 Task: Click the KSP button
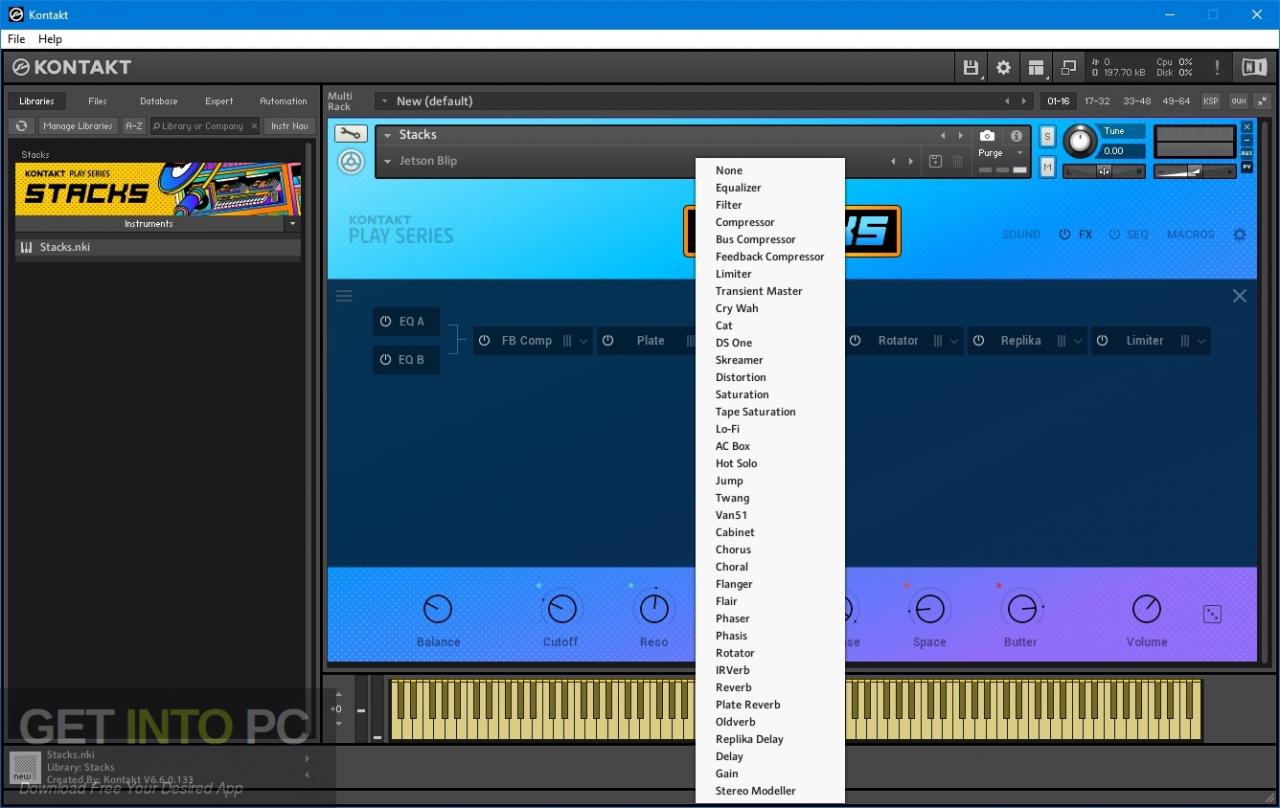click(x=1211, y=101)
